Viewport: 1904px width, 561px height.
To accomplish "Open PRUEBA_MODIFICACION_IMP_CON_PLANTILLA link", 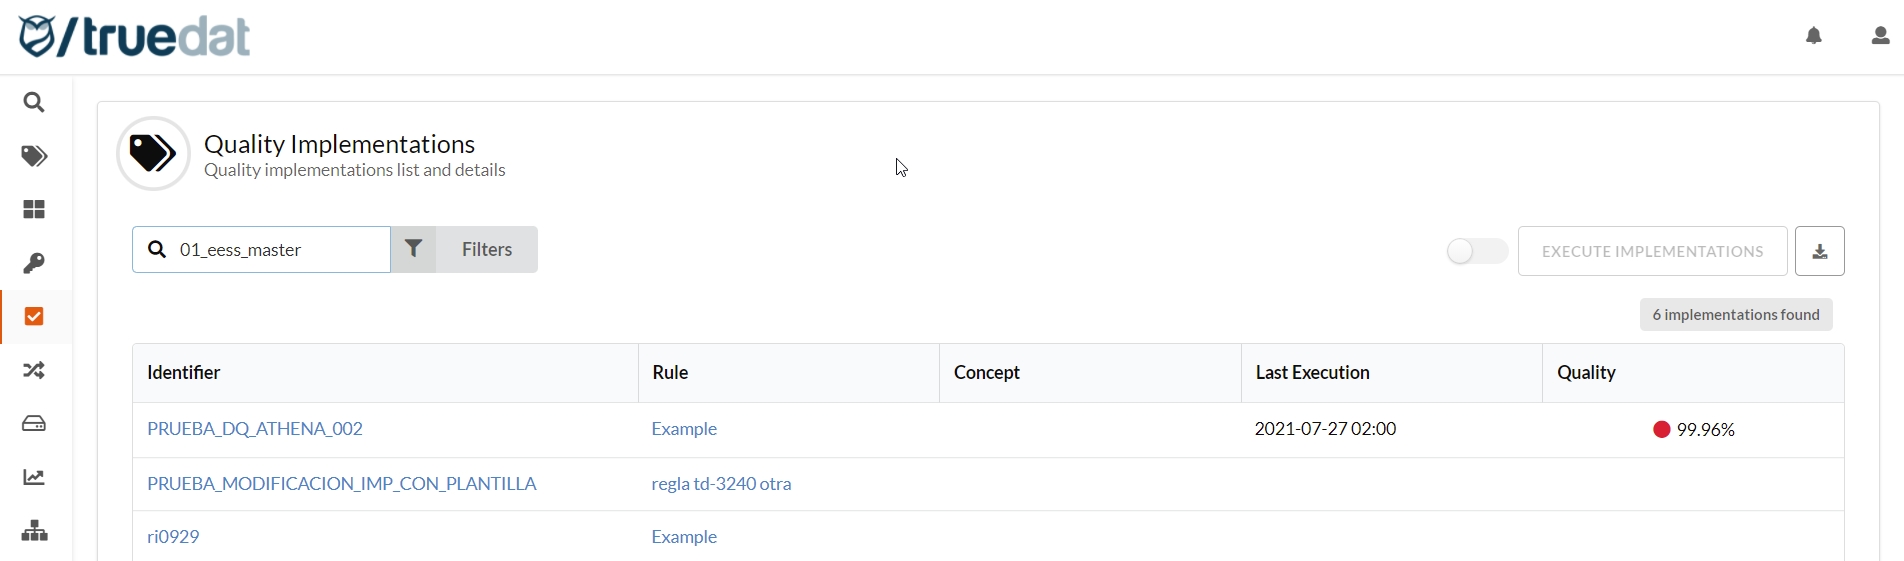I will pos(342,484).
